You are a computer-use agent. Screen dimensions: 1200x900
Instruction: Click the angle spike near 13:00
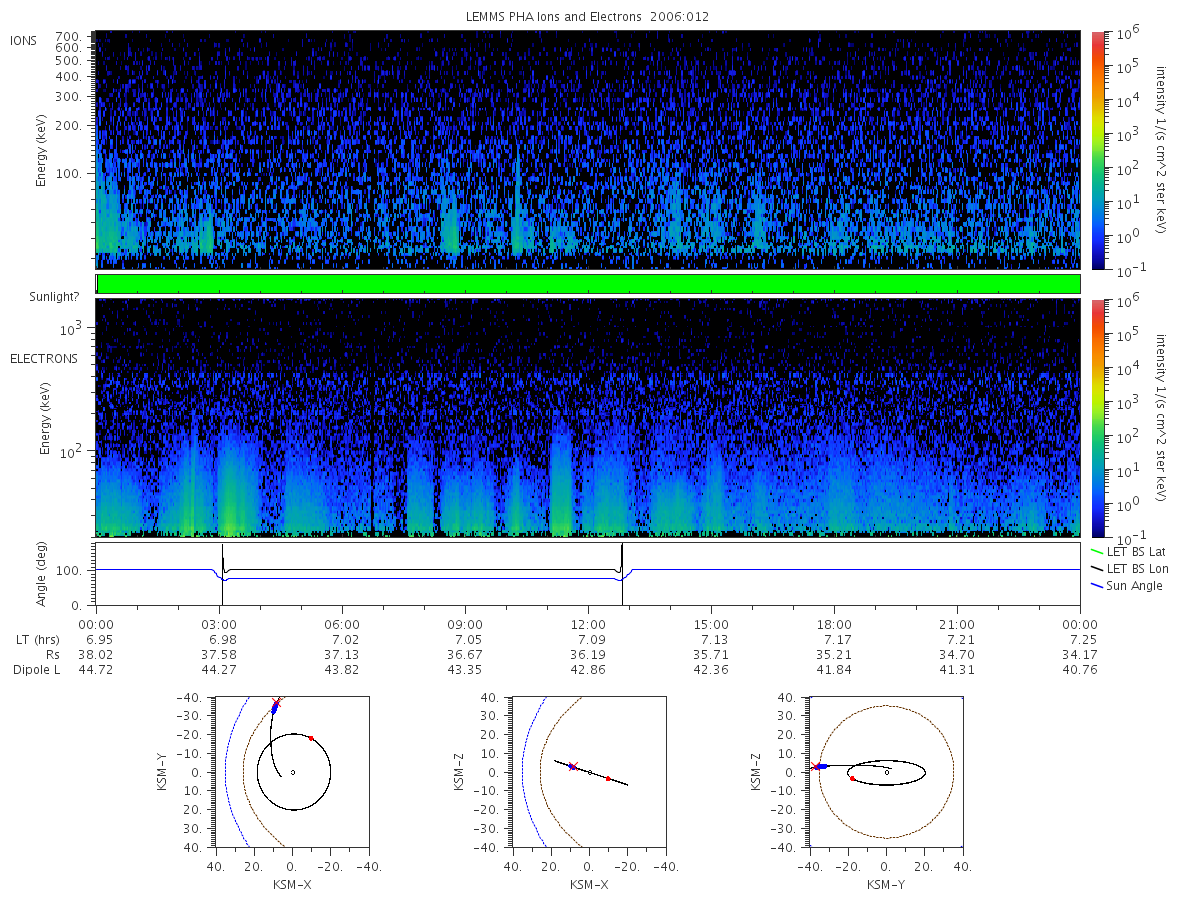(622, 560)
